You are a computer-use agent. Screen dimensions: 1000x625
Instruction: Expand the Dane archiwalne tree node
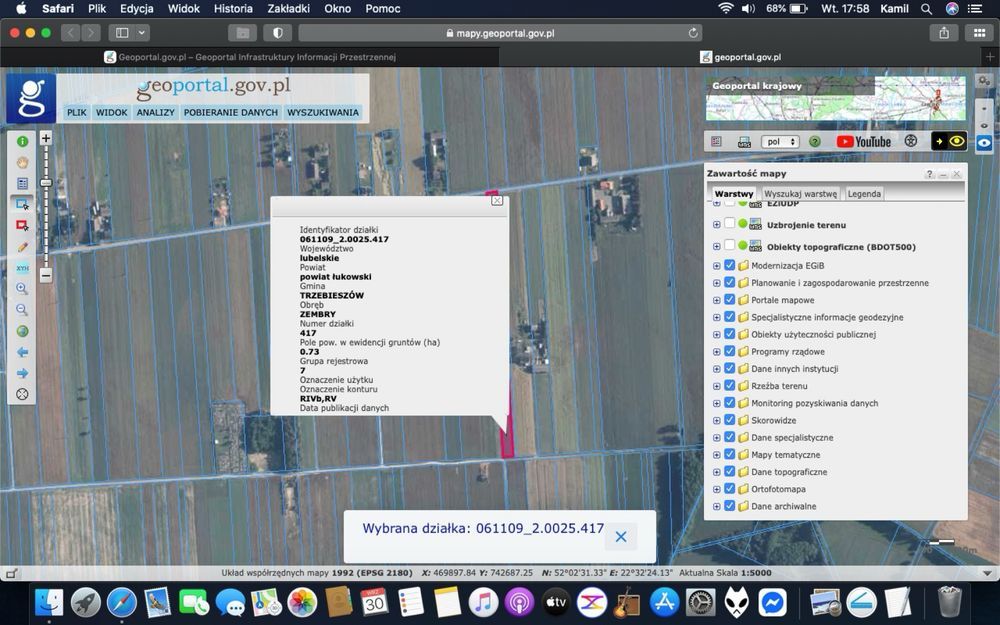[x=716, y=506]
